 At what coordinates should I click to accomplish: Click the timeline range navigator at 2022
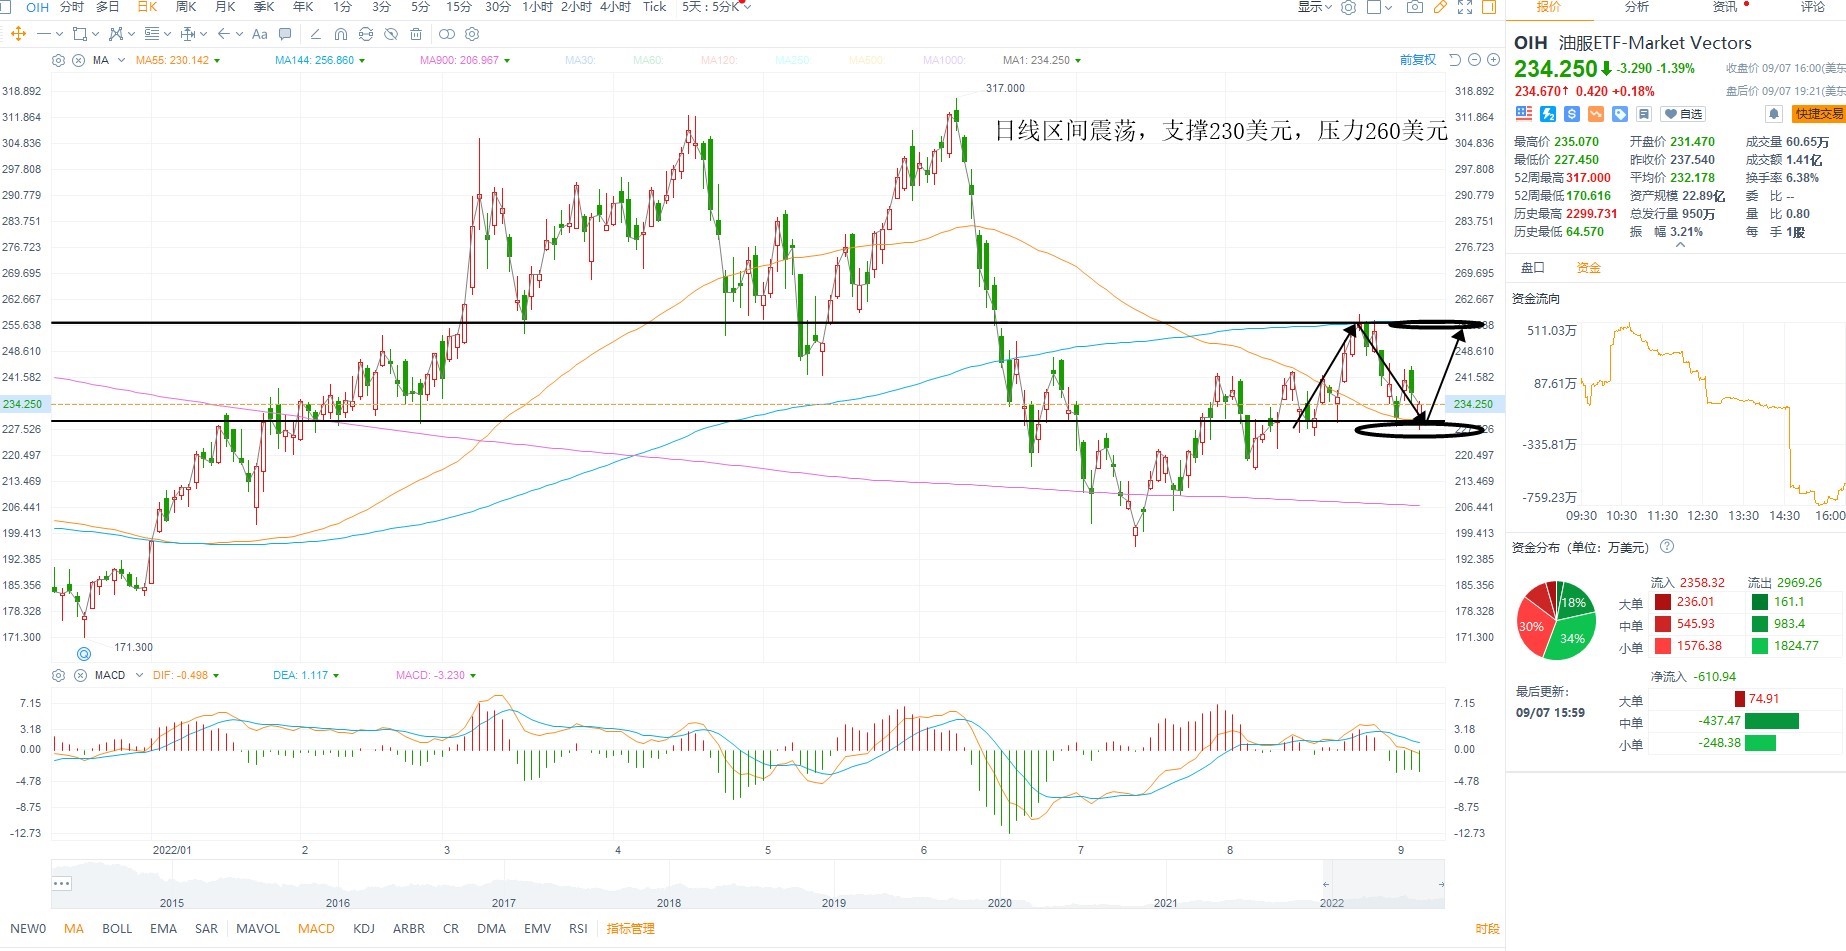click(1382, 884)
